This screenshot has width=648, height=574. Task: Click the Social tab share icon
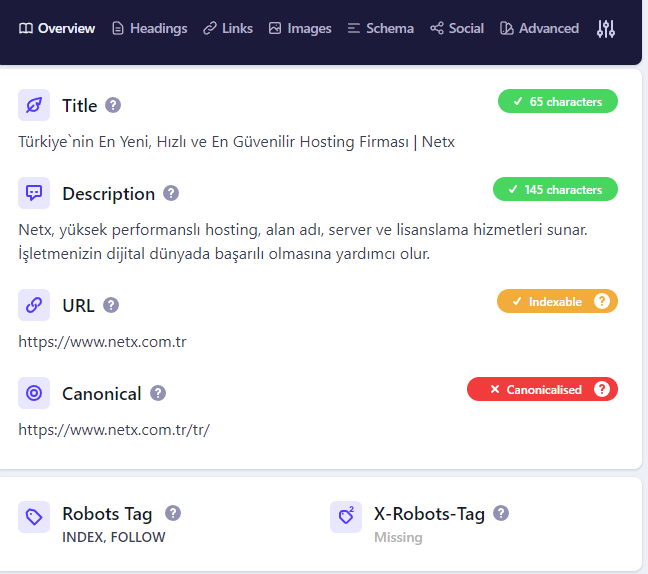[437, 29]
